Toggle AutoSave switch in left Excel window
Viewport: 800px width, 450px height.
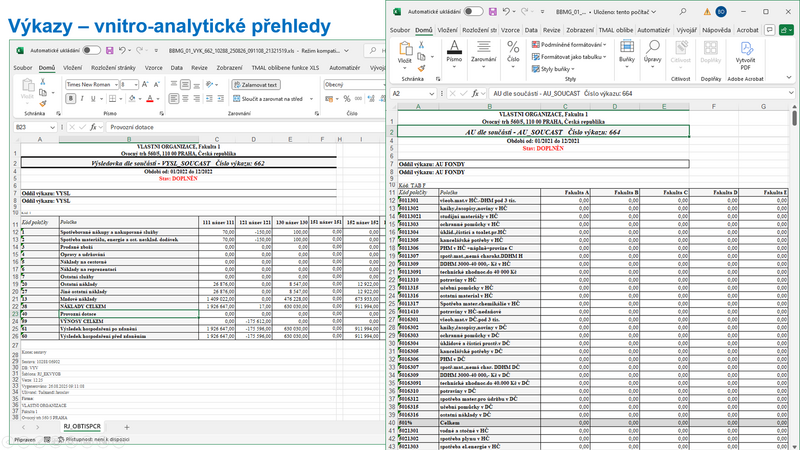(91, 50)
